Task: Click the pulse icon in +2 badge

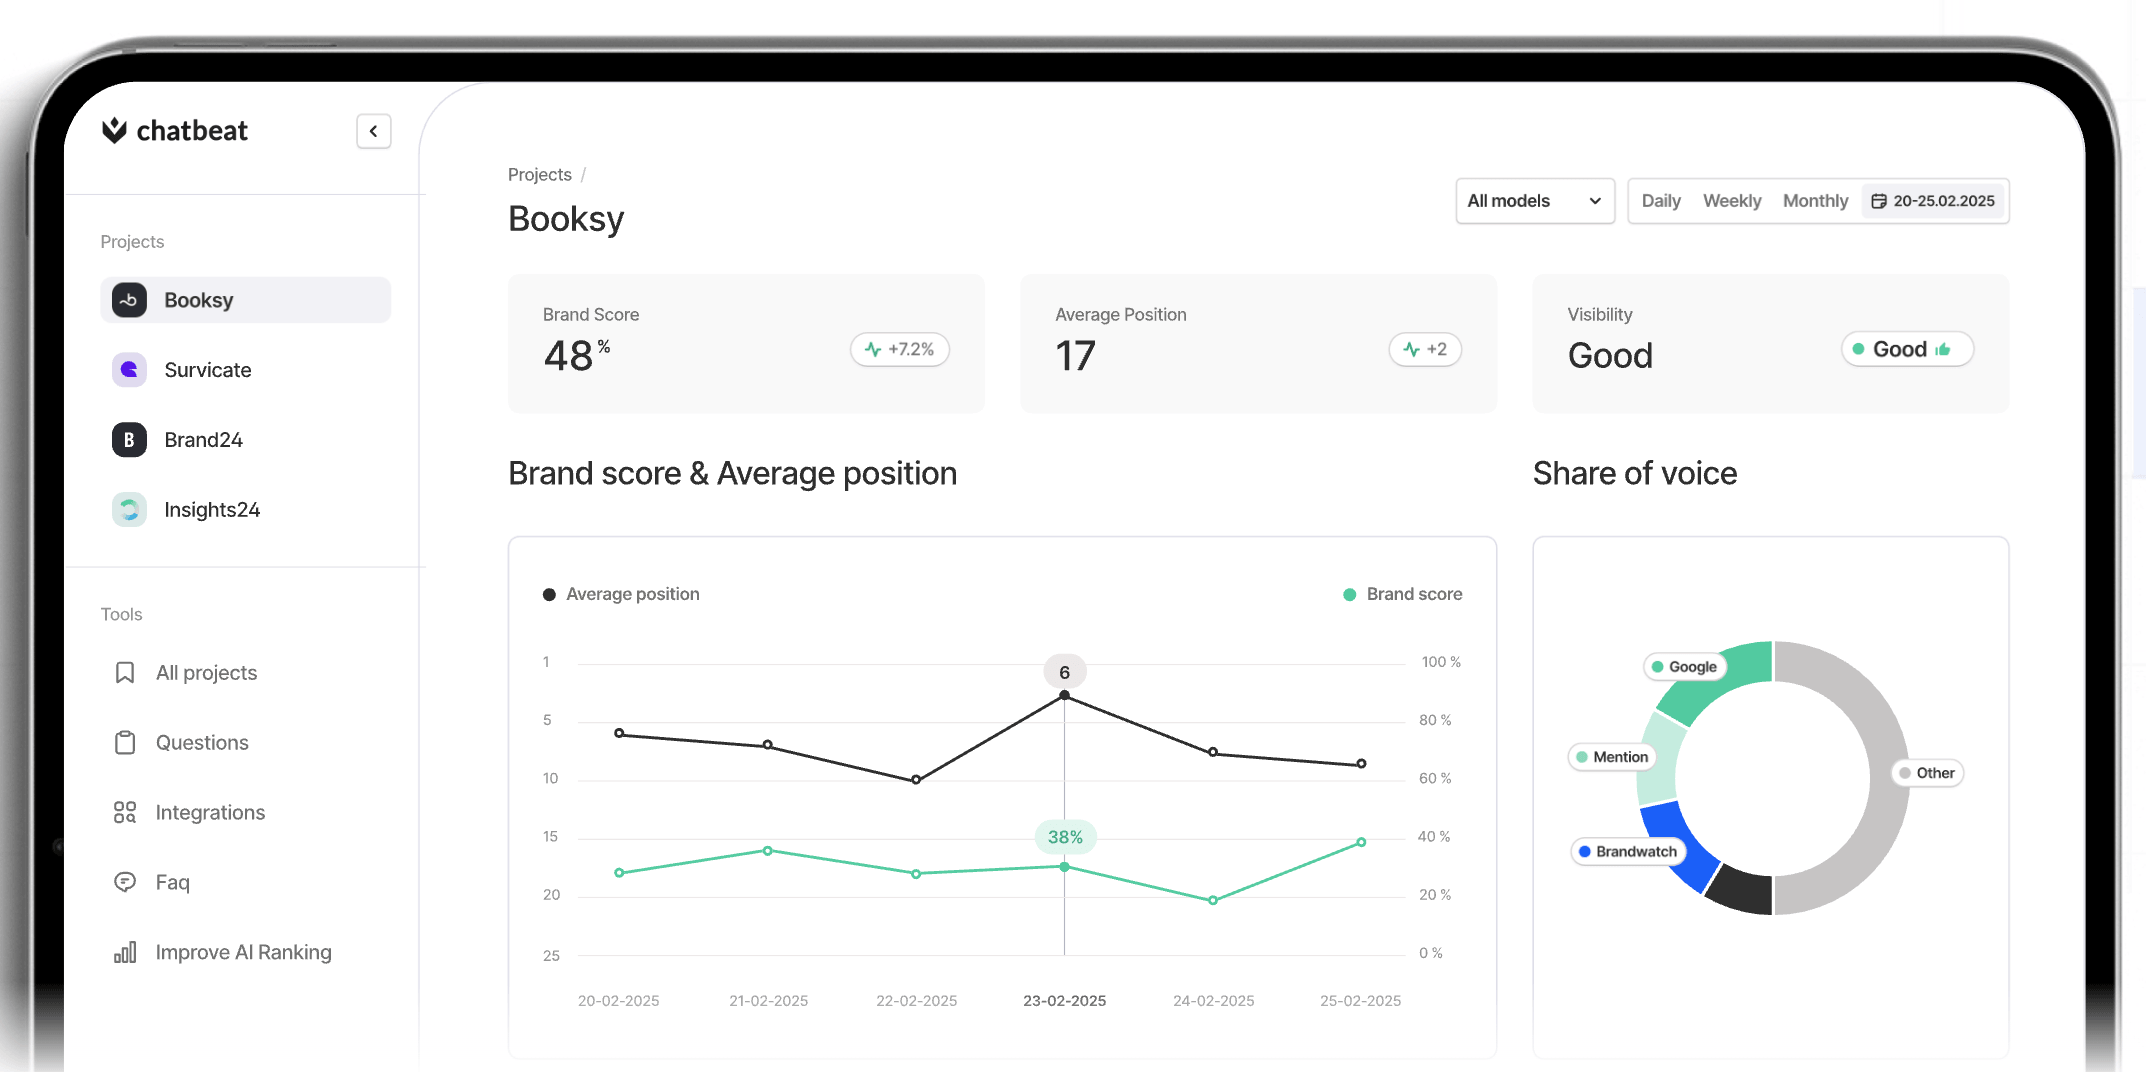Action: point(1411,349)
